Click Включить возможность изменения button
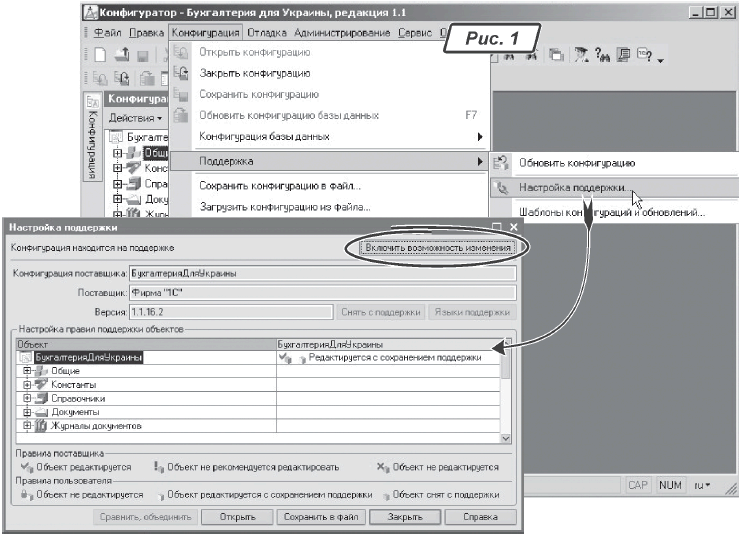The image size is (740, 537). click(438, 246)
